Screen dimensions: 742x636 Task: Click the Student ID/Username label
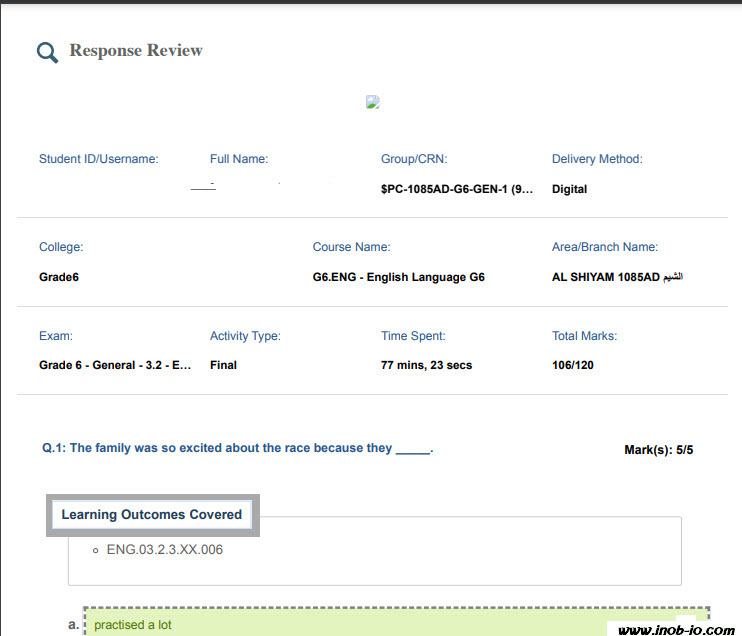coord(98,159)
